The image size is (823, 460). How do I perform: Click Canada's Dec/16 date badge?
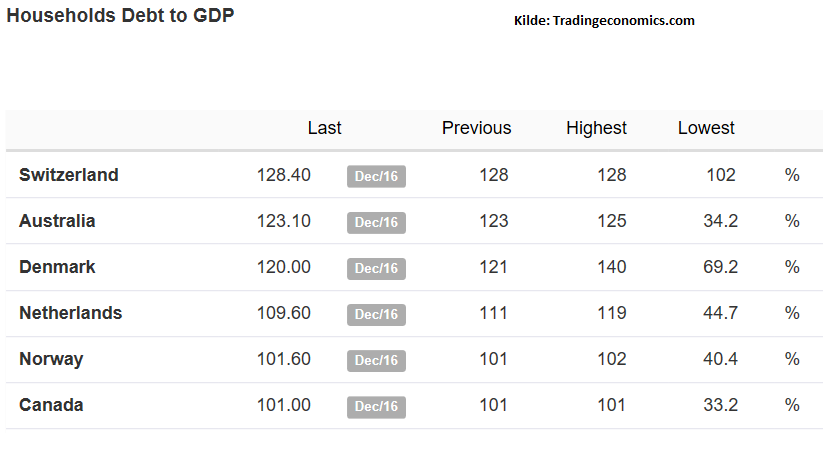click(x=376, y=406)
